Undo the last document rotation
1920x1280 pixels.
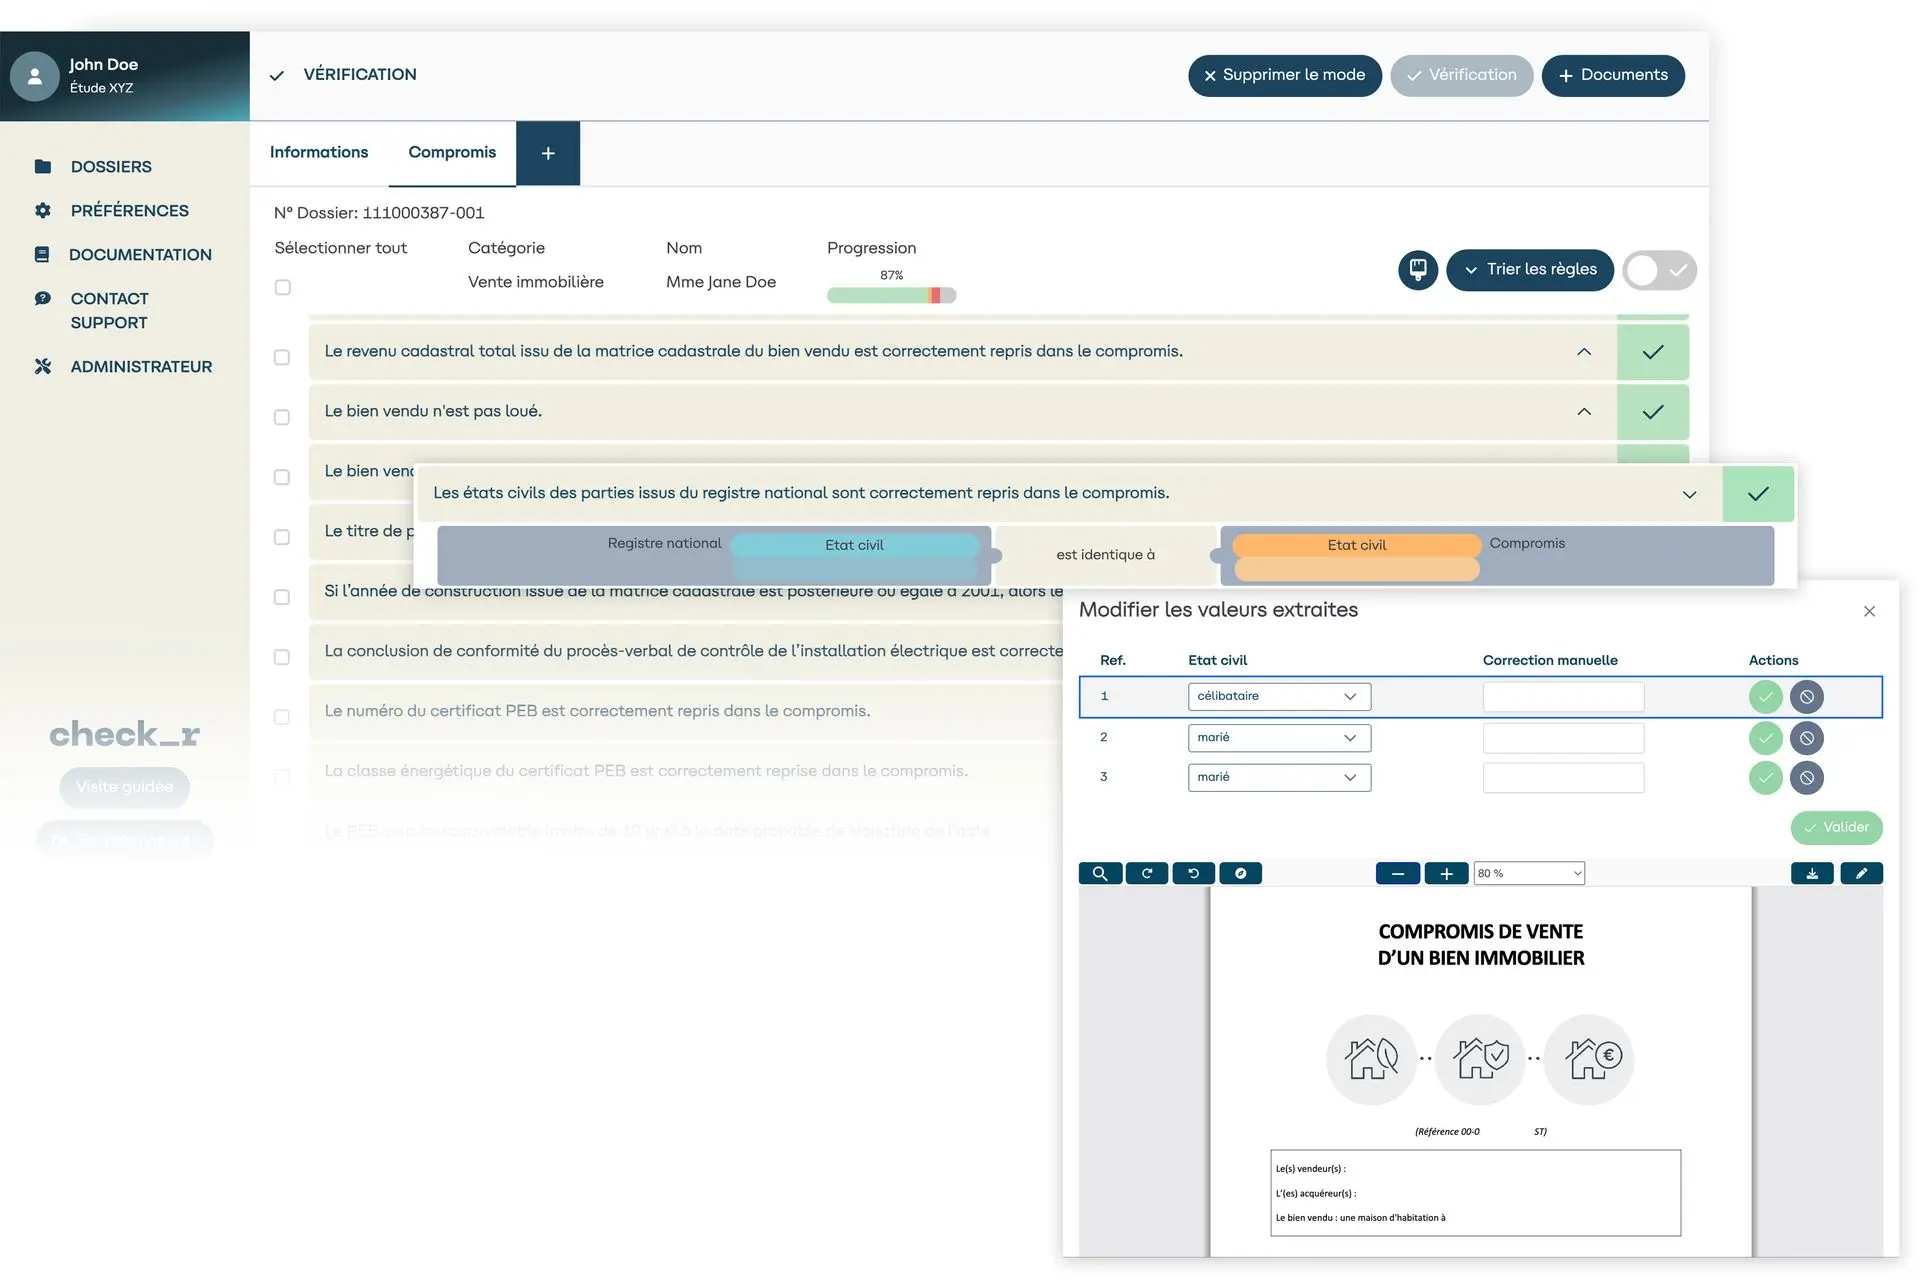[1192, 873]
